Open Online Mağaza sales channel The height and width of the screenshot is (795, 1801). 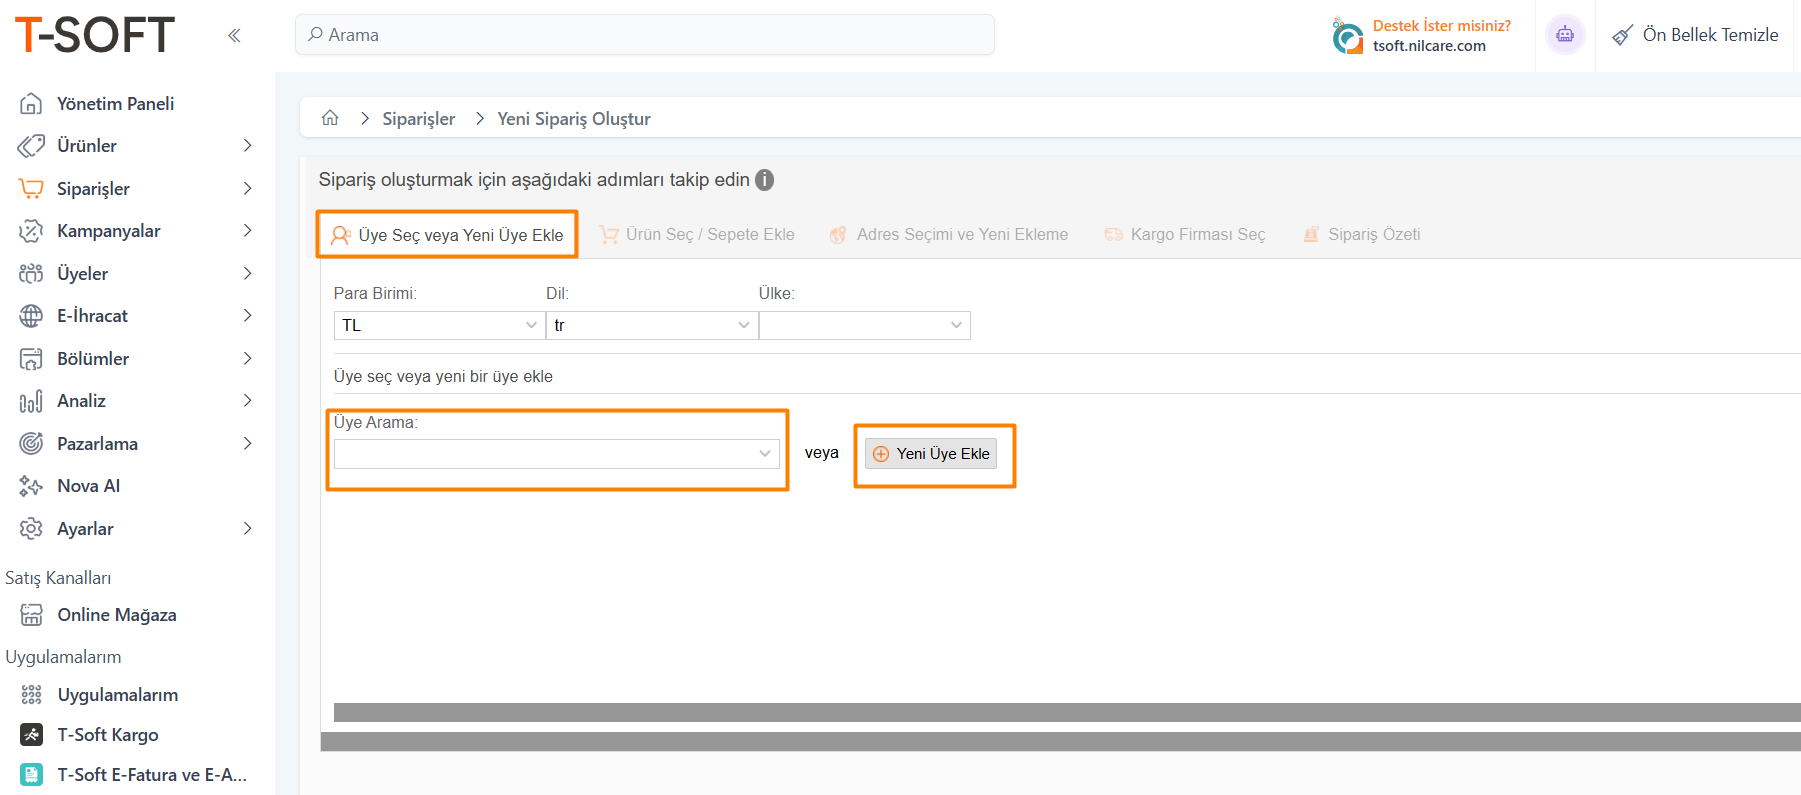117,615
